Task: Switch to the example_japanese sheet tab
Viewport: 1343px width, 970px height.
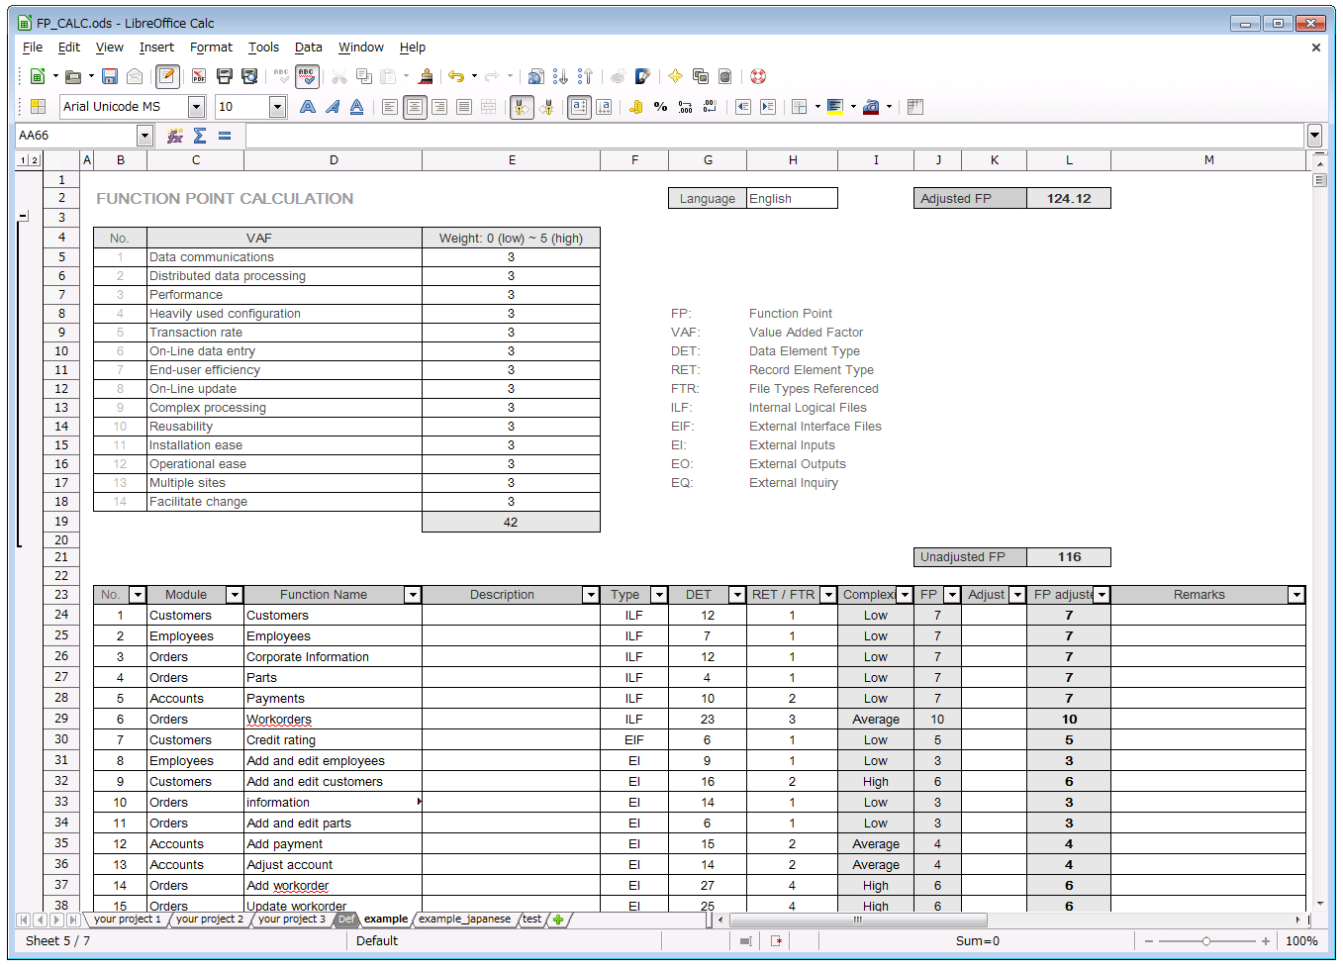Action: click(x=466, y=919)
